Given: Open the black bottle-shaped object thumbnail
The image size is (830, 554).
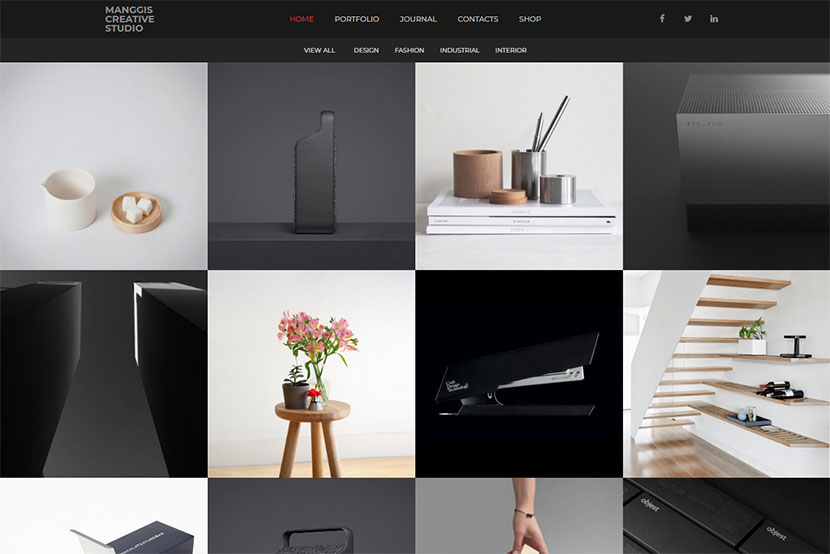Looking at the screenshot, I should (x=311, y=166).
